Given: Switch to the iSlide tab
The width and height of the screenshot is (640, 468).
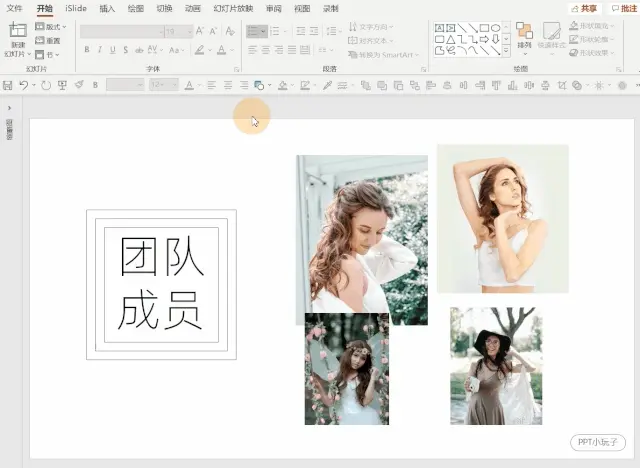Looking at the screenshot, I should [76, 8].
